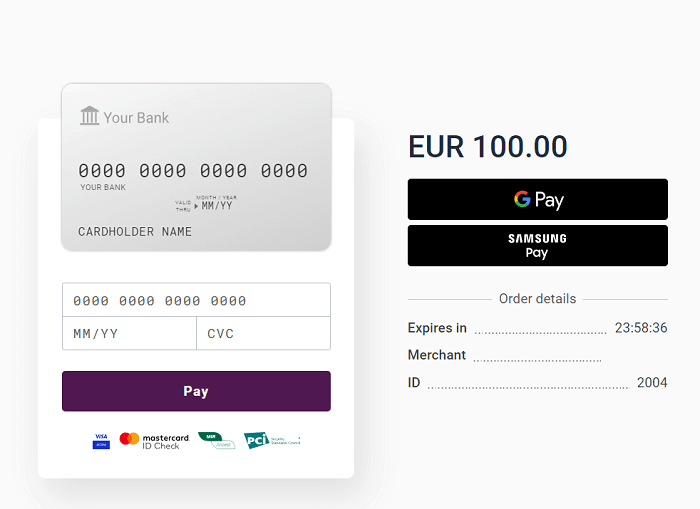Click the Google G logo

click(522, 199)
